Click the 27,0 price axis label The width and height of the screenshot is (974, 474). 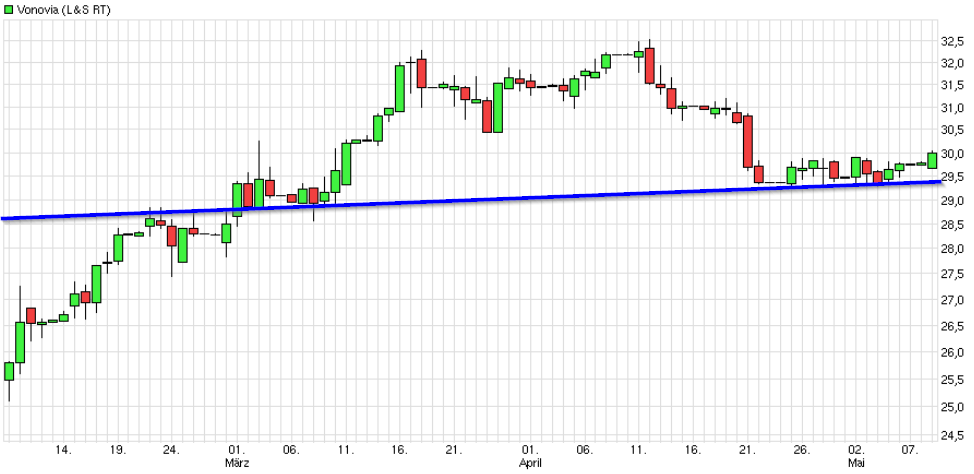pos(953,300)
